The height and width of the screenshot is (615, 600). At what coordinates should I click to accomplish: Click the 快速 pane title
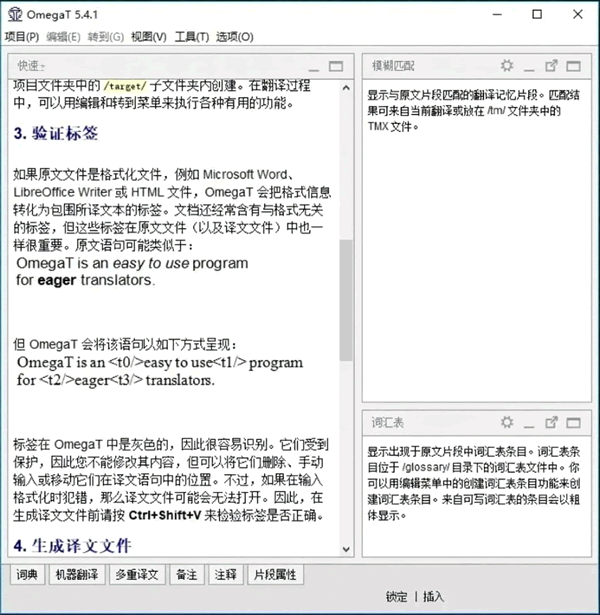point(31,66)
